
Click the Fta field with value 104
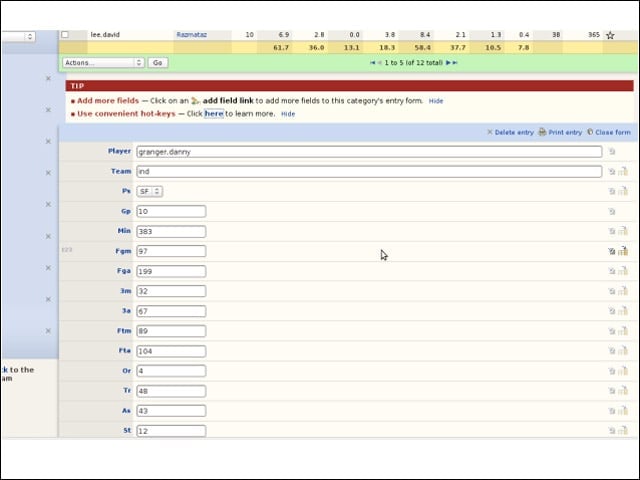pos(171,351)
